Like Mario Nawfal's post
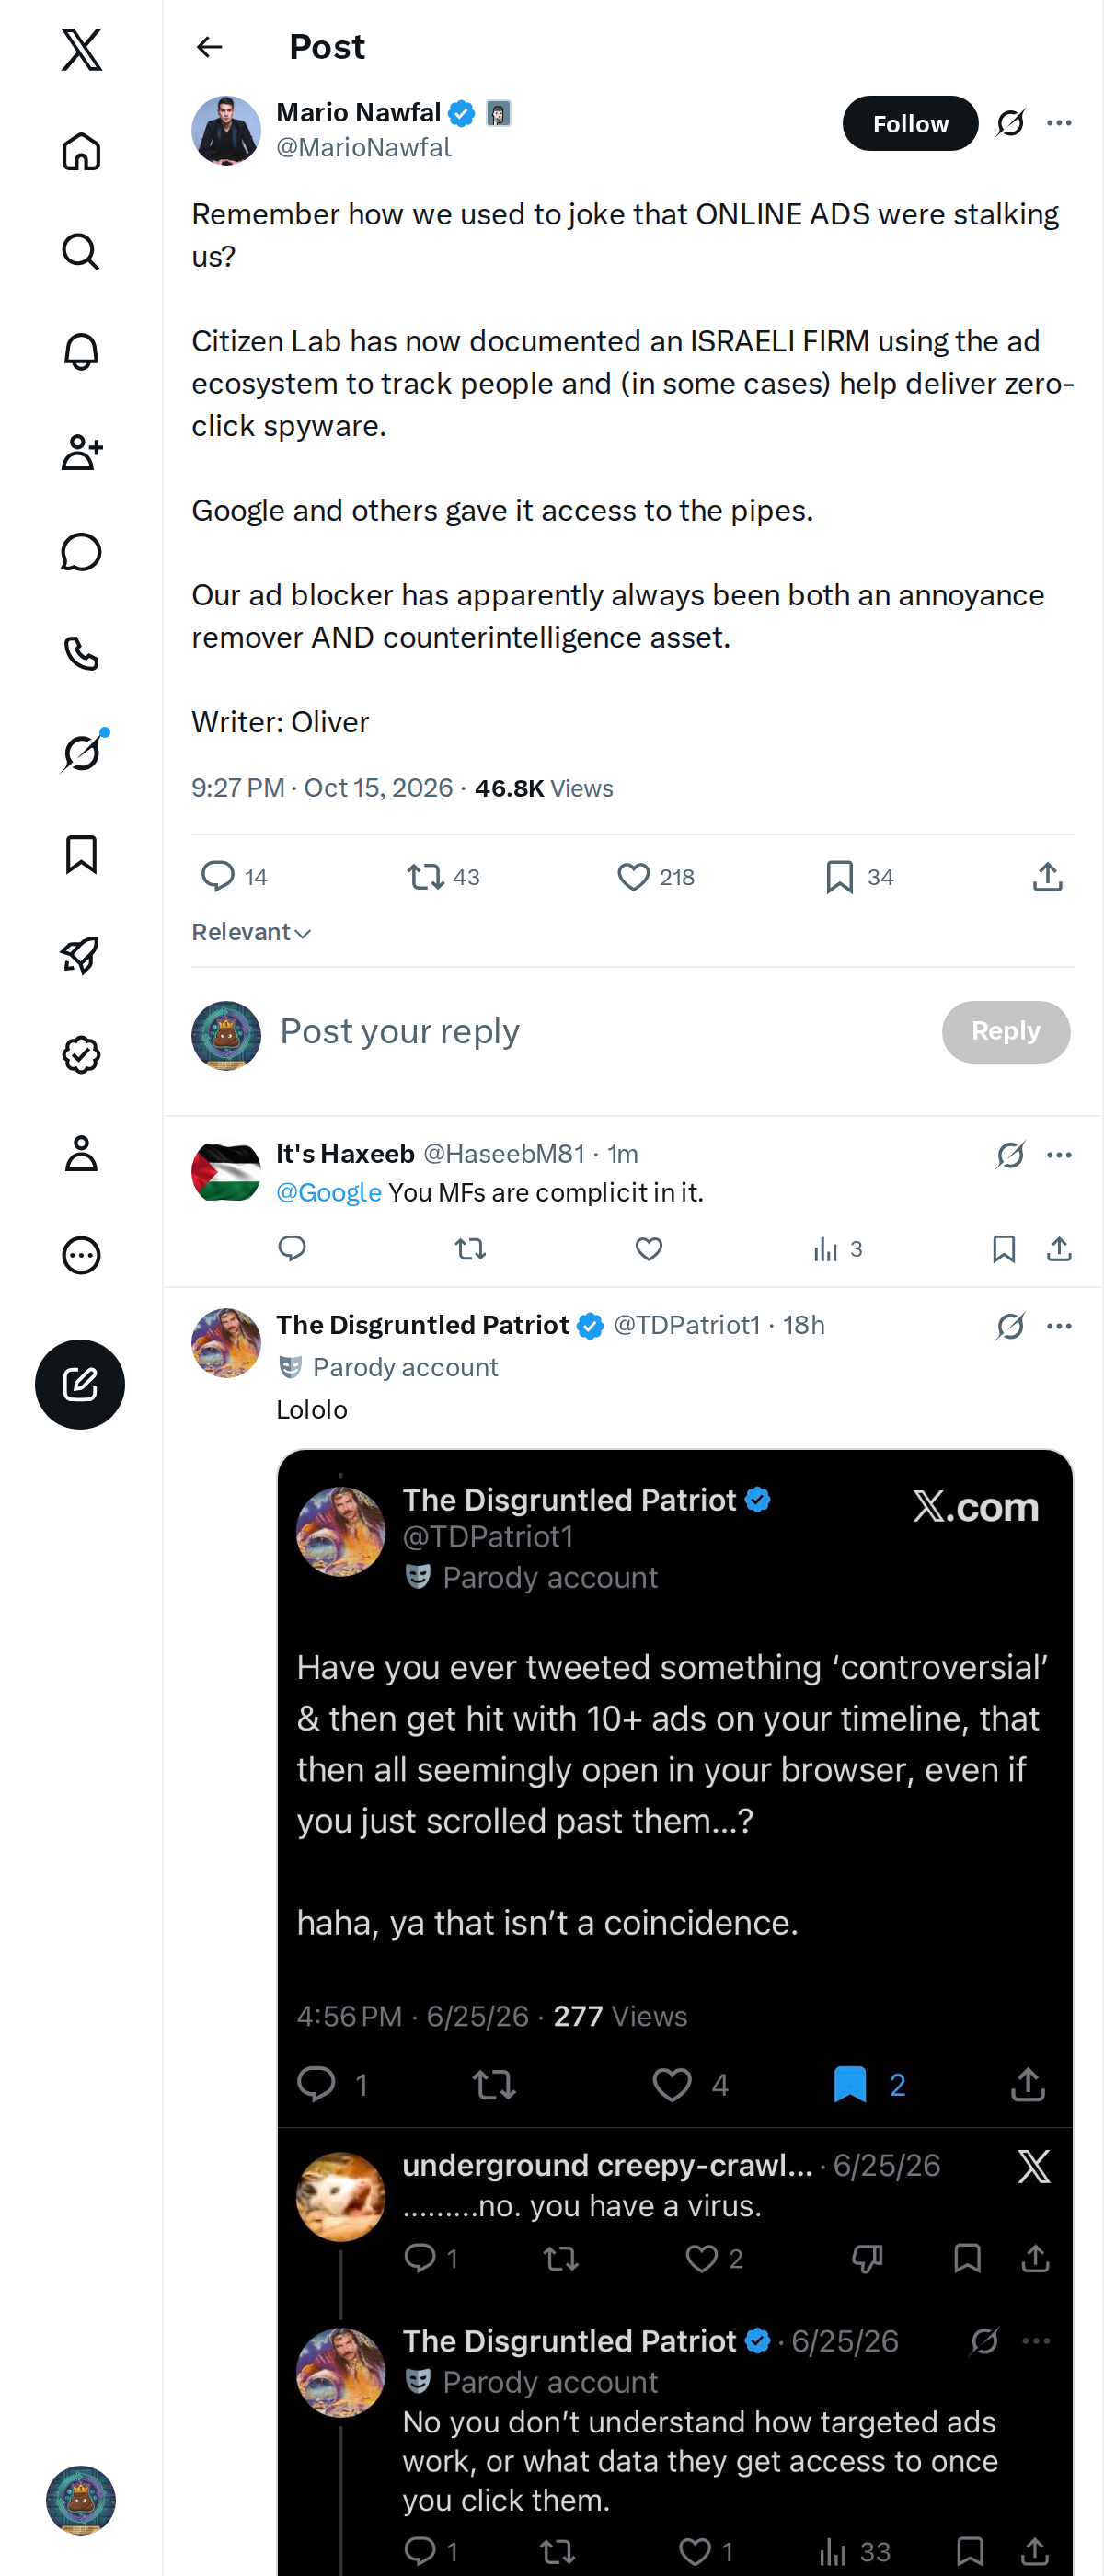Image resolution: width=1104 pixels, height=2576 pixels. (x=655, y=877)
